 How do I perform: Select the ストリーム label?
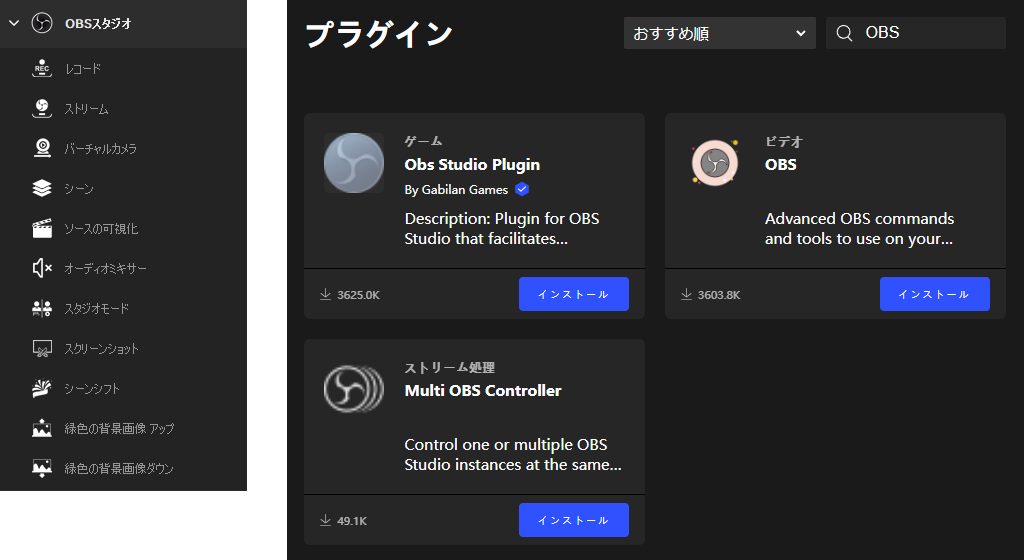point(86,109)
